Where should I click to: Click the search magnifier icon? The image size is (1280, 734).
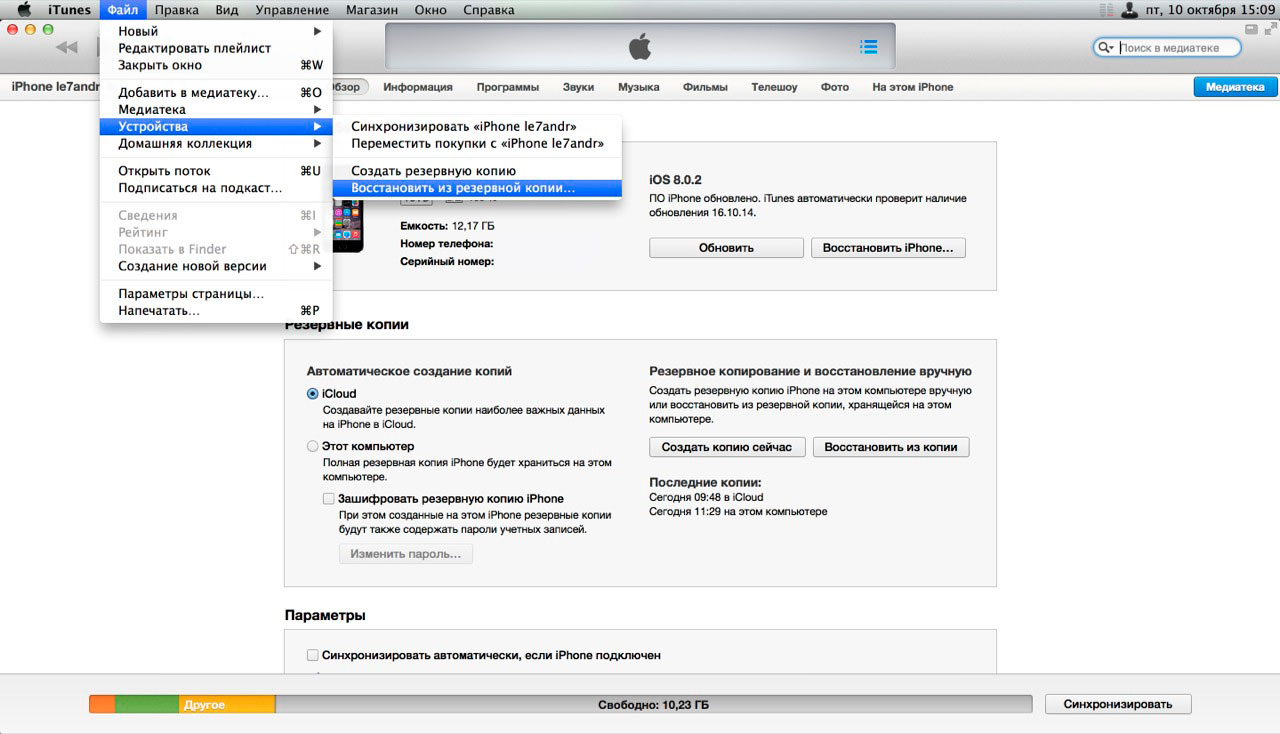coord(1106,47)
